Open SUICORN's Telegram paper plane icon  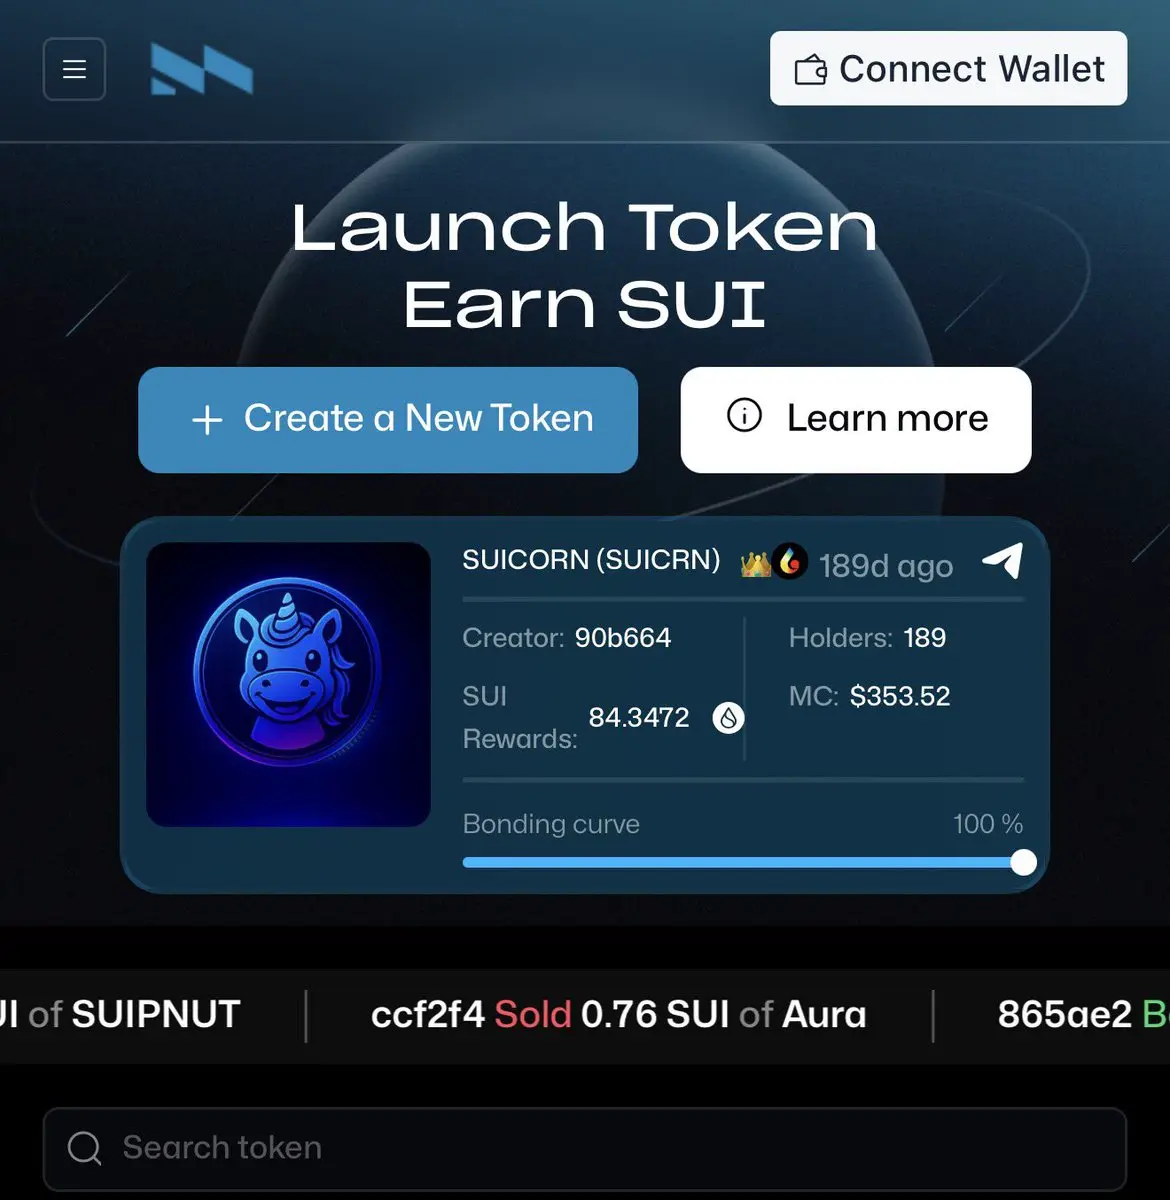1002,561
